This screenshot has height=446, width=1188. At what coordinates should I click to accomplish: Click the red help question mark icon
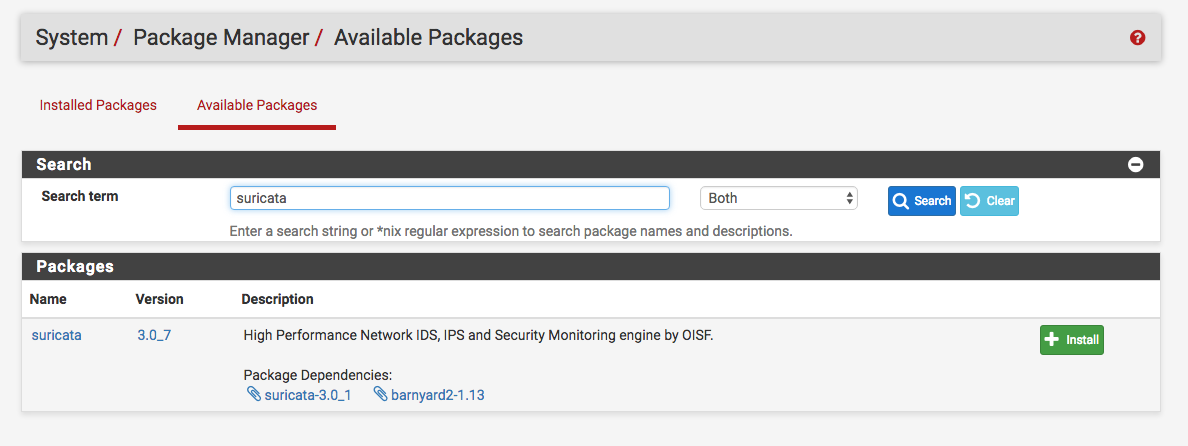[1137, 38]
